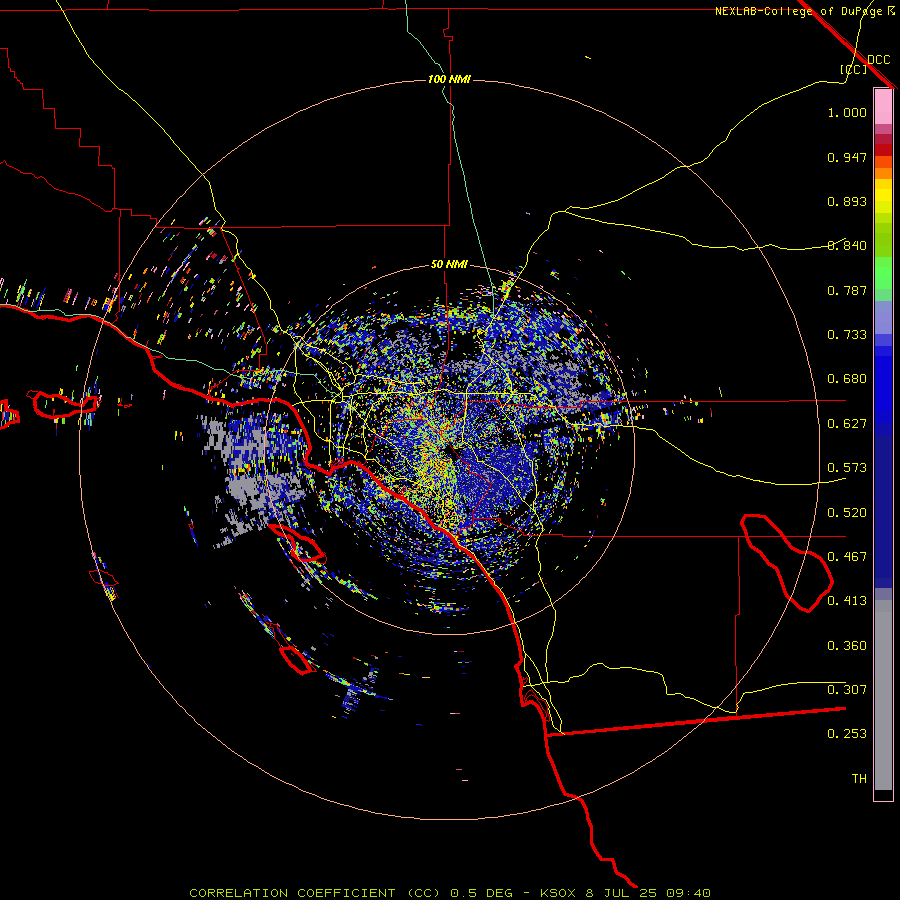Select the 0.680 legend value

coord(847,379)
